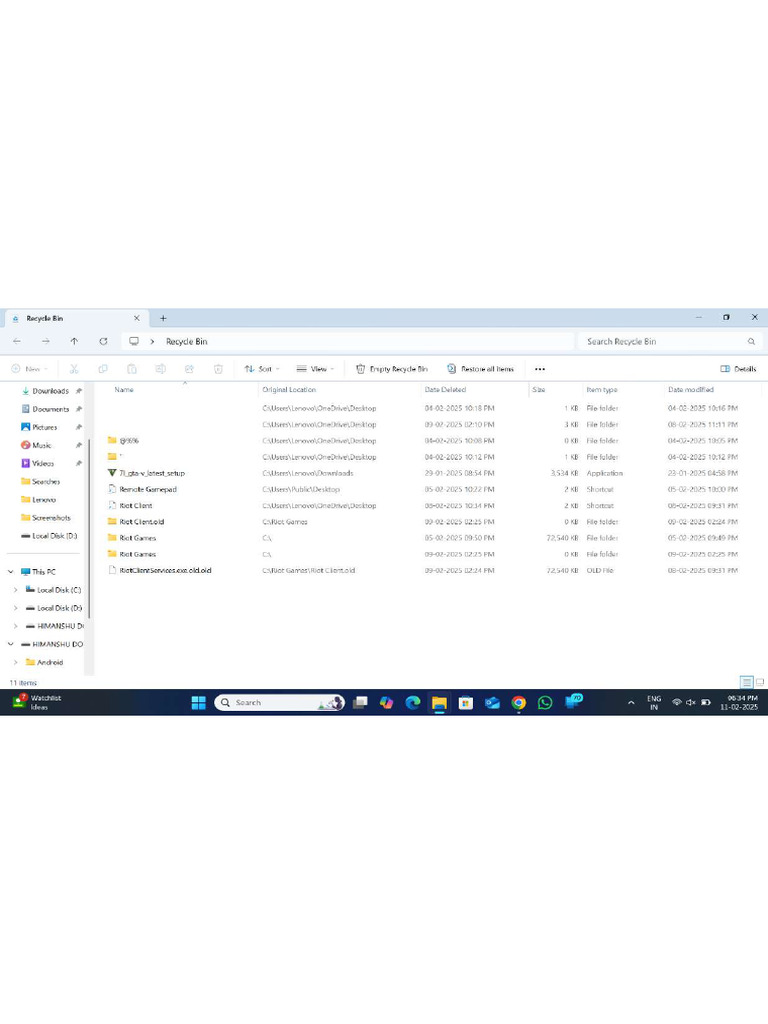Expand Local Disk (C:) in tree
This screenshot has width=768, height=1024.
point(16,590)
